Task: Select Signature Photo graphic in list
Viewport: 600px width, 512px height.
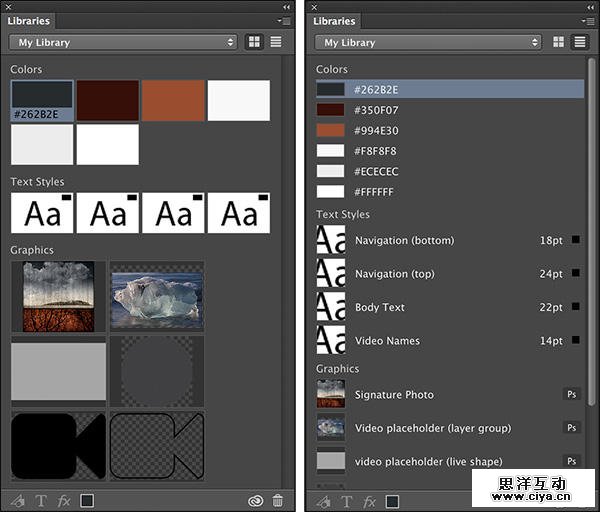Action: click(394, 395)
